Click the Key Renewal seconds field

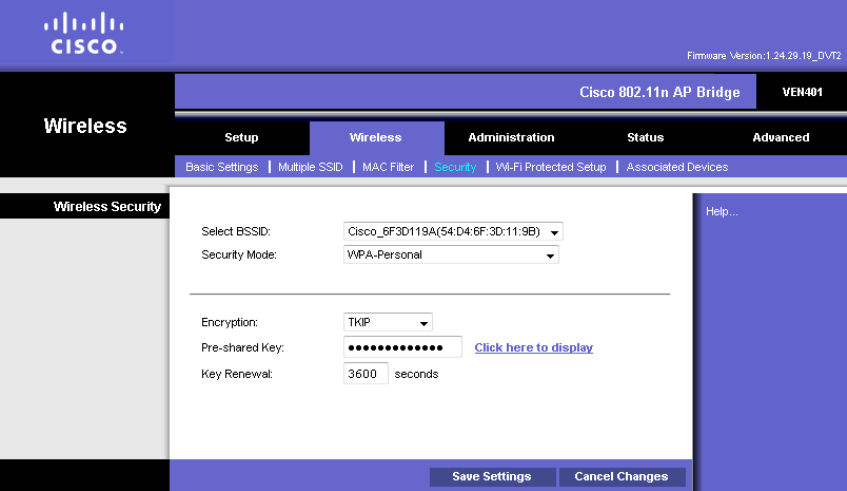pos(366,373)
